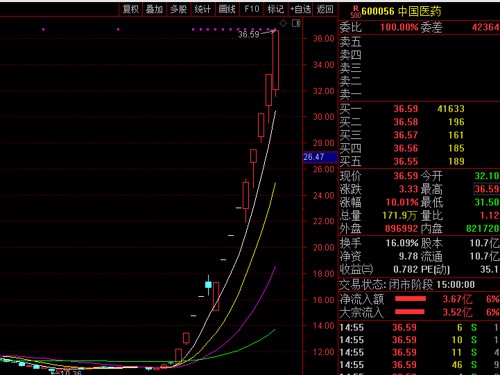Click the R 500 badge icon
Viewport: 500px width, 375px height.
click(x=356, y=12)
